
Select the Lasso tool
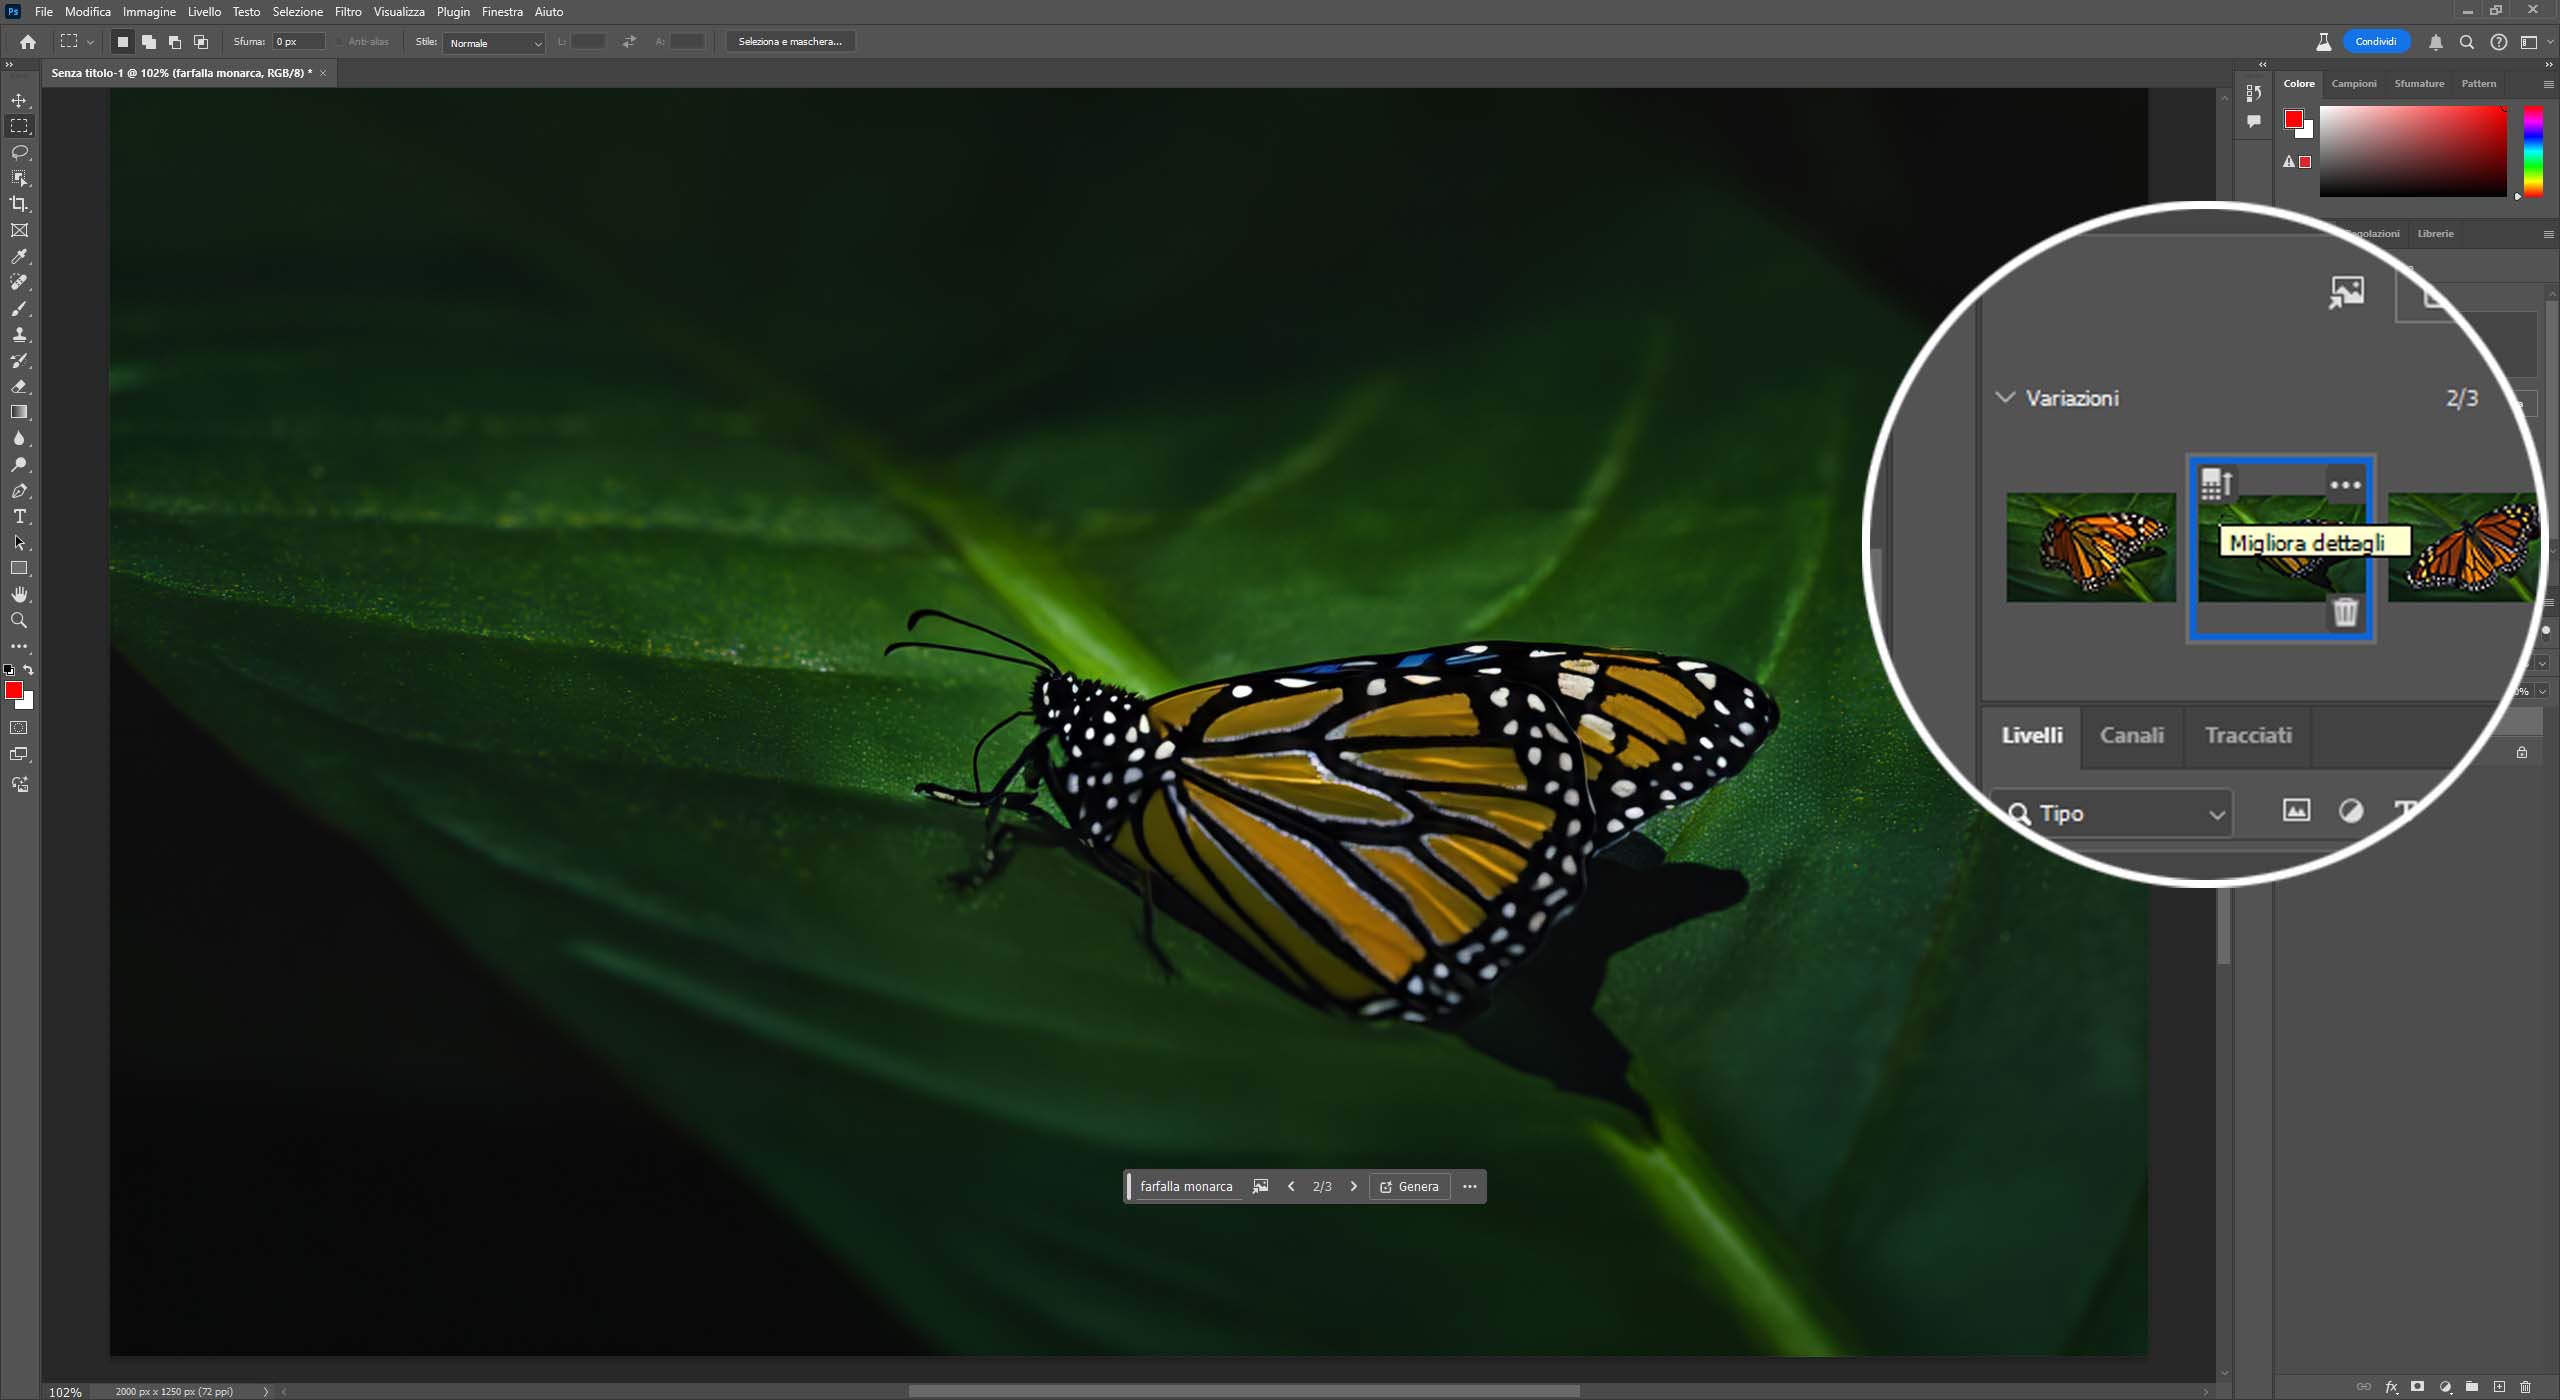coord(19,152)
